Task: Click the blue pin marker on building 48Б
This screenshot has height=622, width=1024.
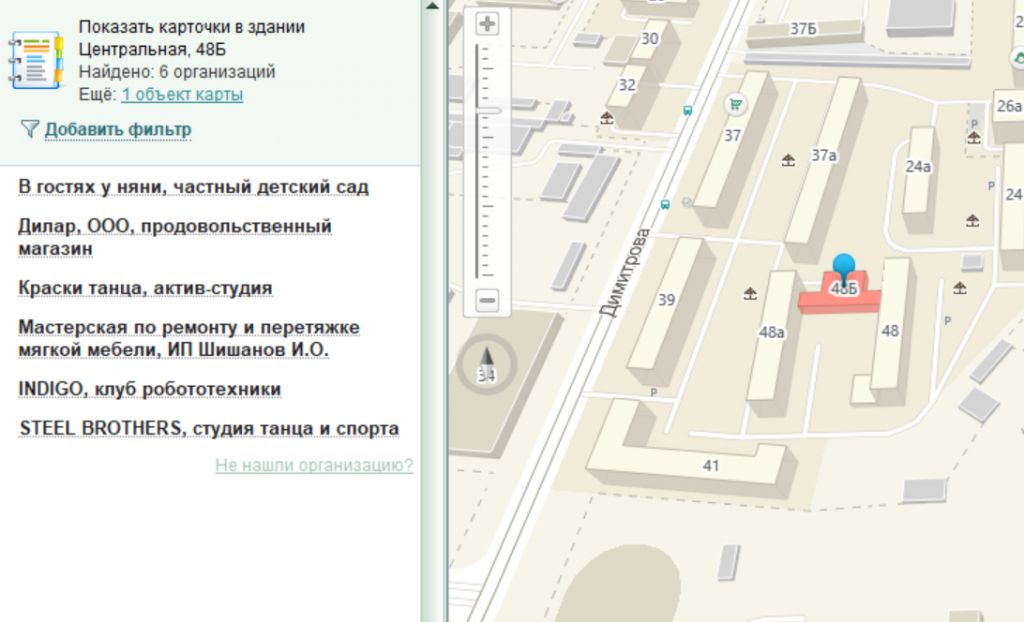Action: pyautogui.click(x=845, y=267)
